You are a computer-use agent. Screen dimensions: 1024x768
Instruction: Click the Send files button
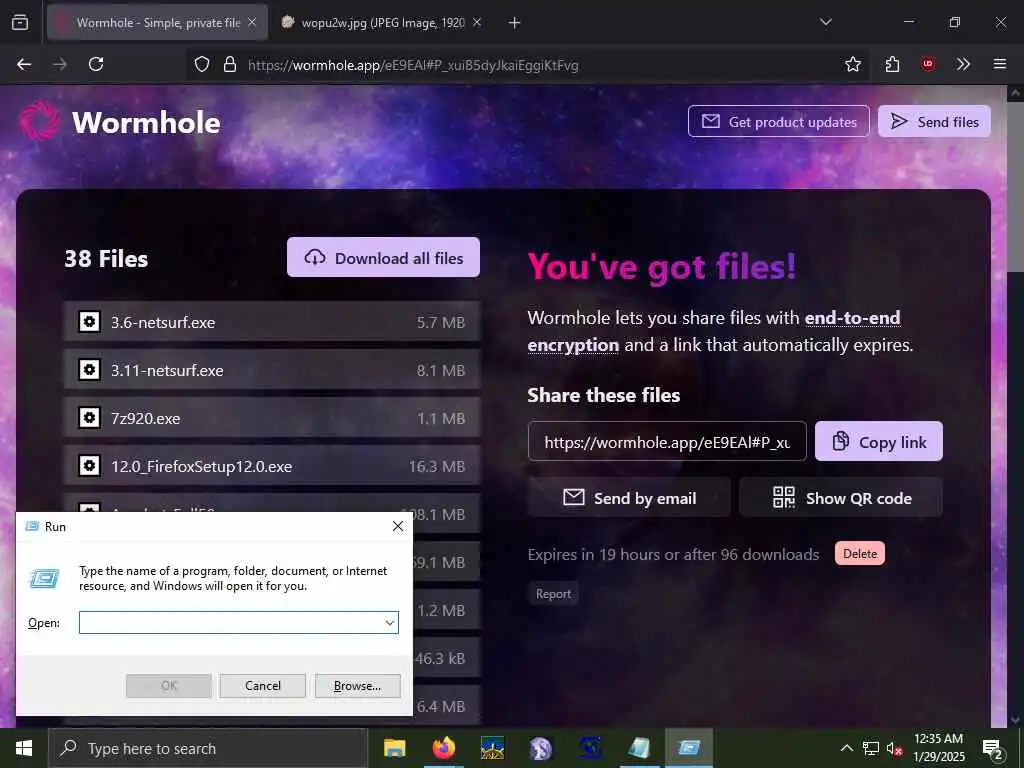tap(934, 121)
